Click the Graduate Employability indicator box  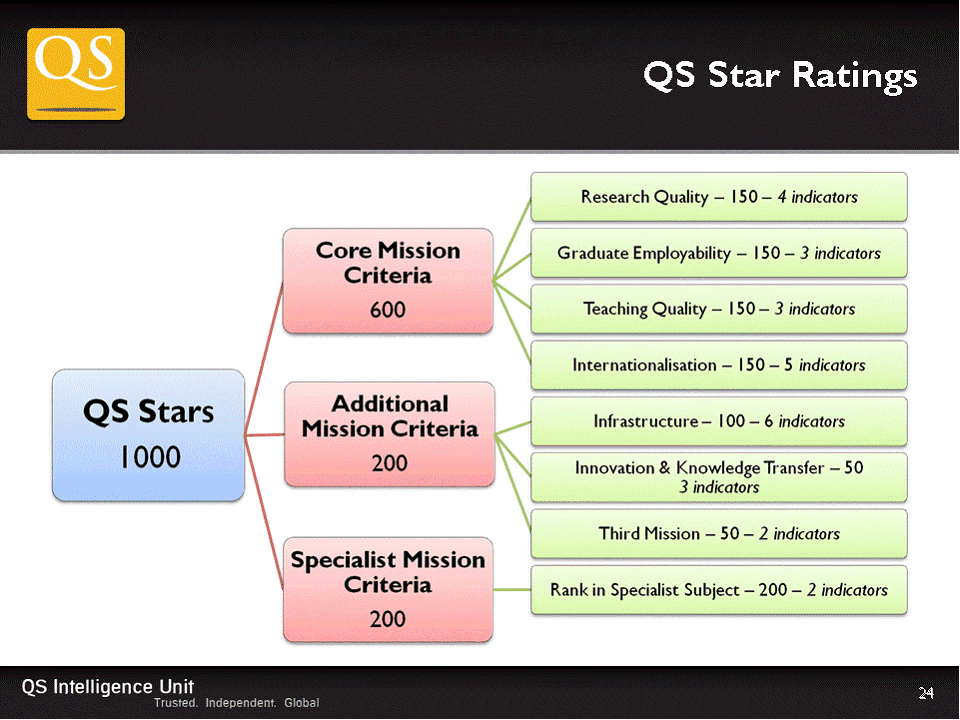click(x=718, y=253)
